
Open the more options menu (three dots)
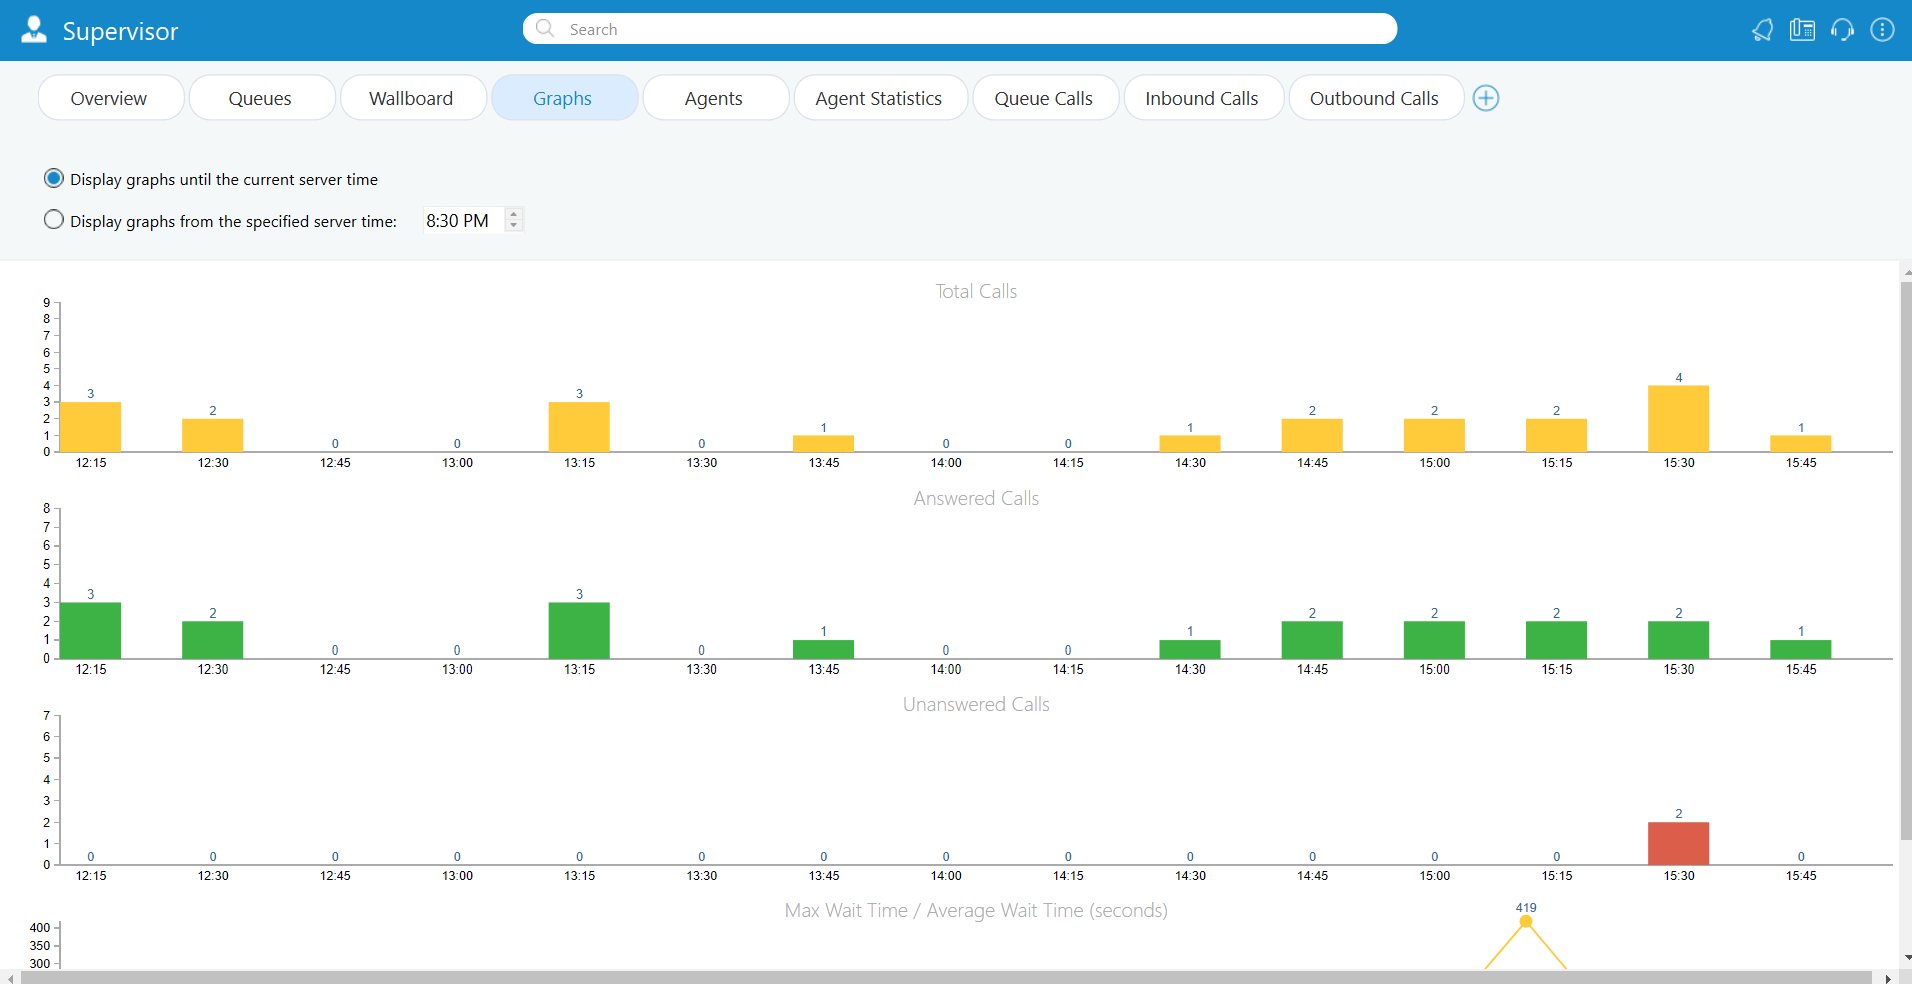(1882, 30)
